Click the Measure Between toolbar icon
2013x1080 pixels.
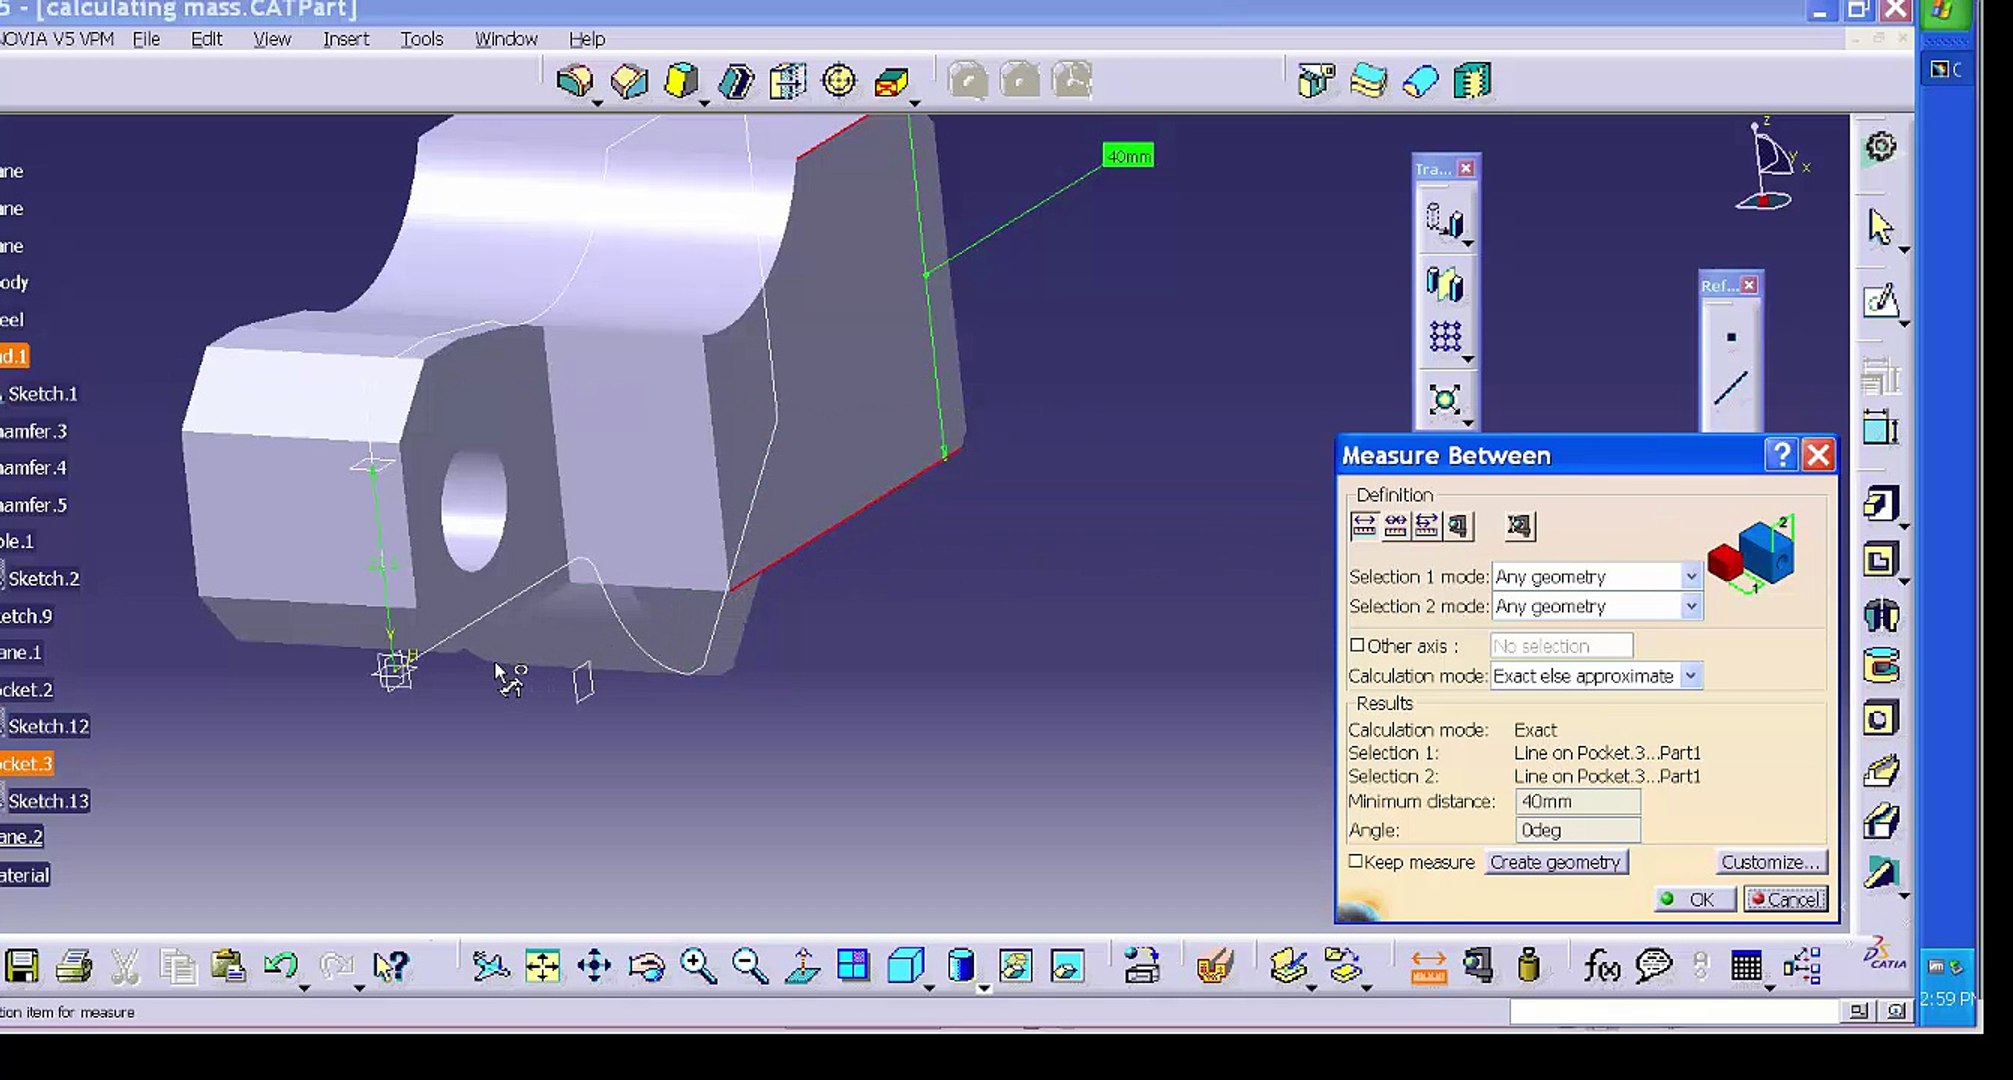1428,966
